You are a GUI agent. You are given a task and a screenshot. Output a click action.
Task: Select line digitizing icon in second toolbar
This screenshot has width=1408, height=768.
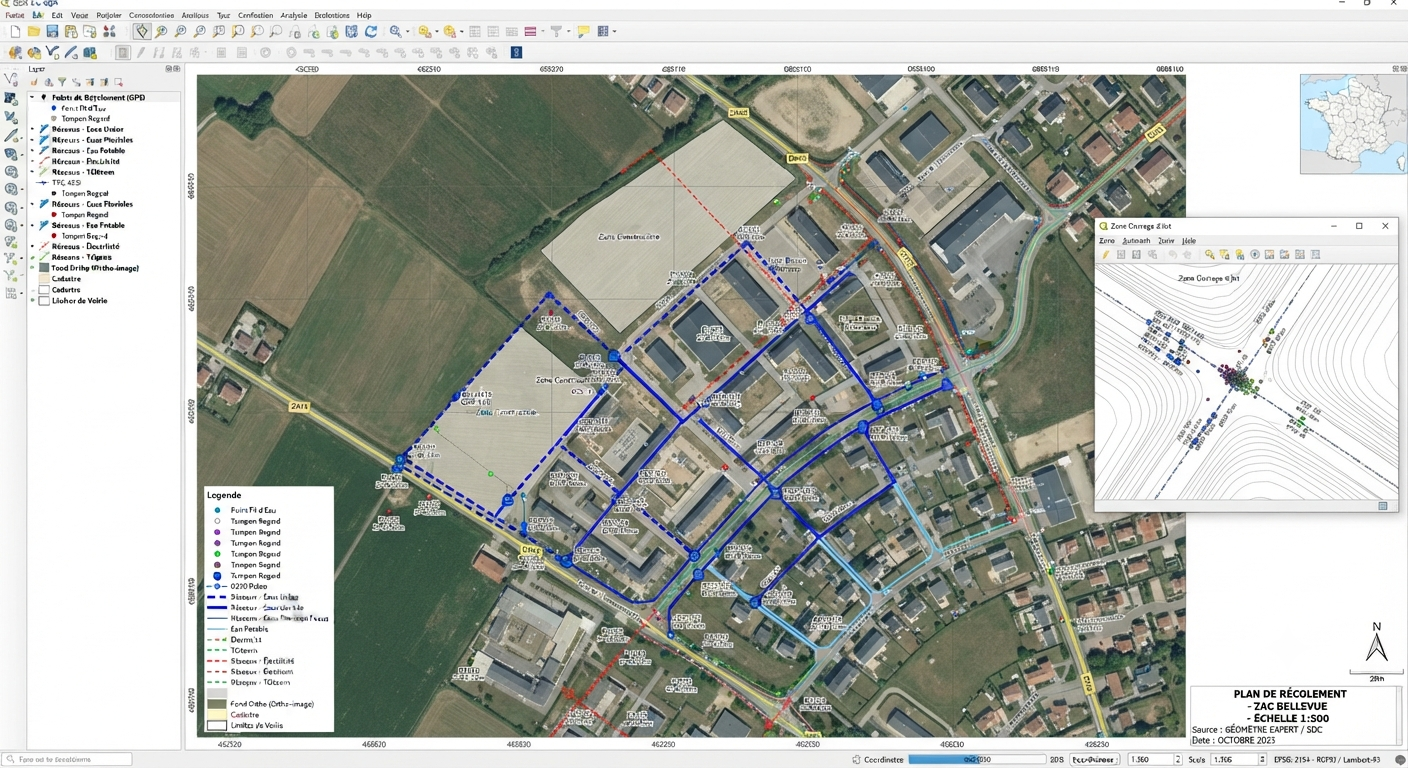[71, 52]
